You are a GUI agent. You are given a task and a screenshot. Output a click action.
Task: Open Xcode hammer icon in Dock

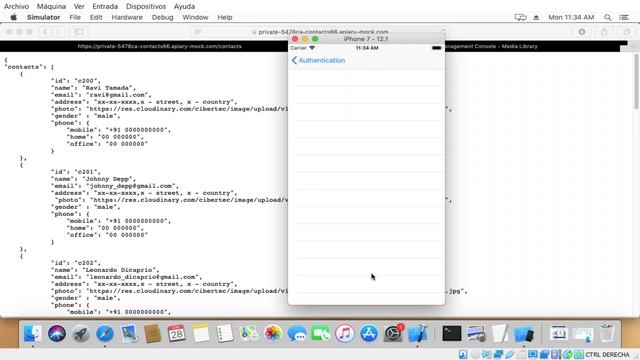(x=417, y=333)
